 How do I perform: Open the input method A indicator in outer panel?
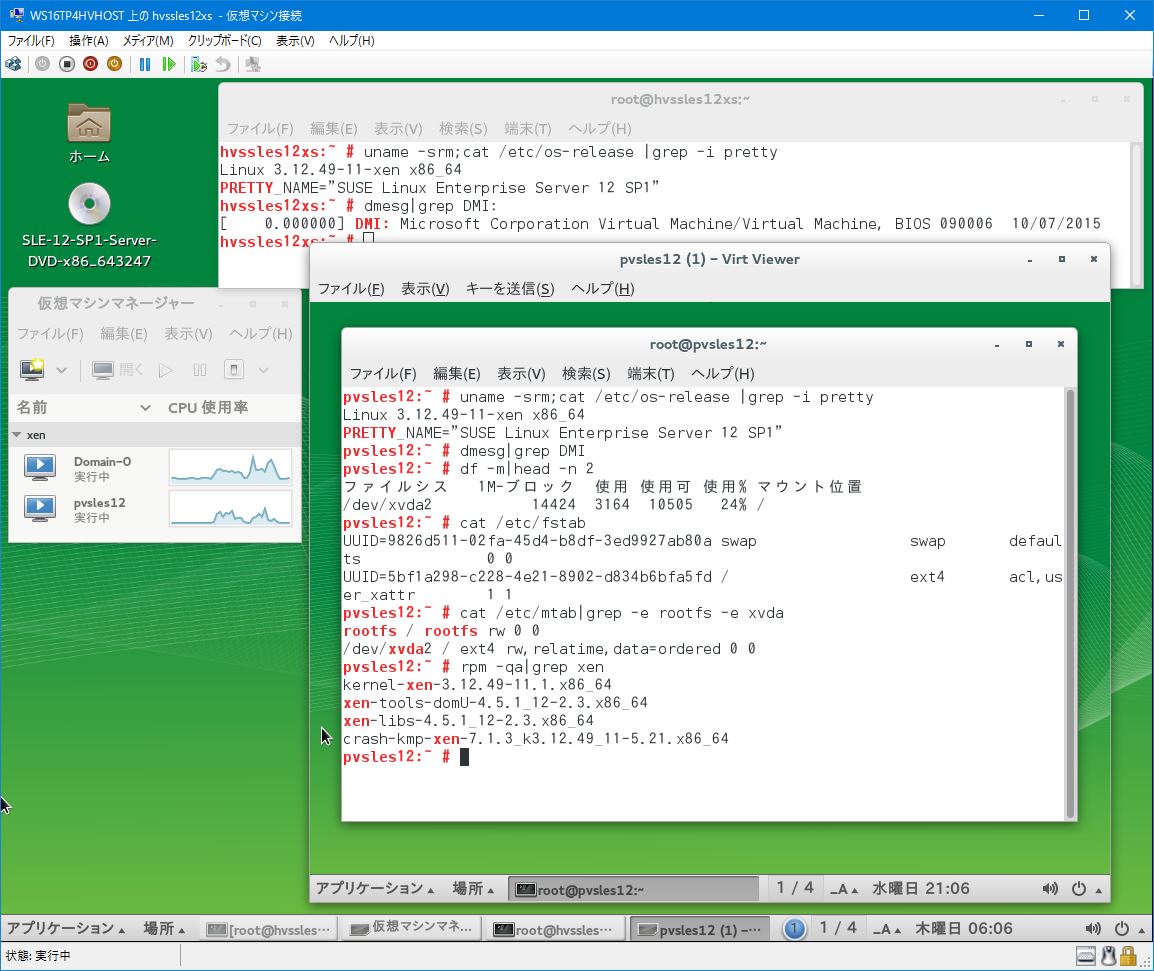click(x=887, y=929)
